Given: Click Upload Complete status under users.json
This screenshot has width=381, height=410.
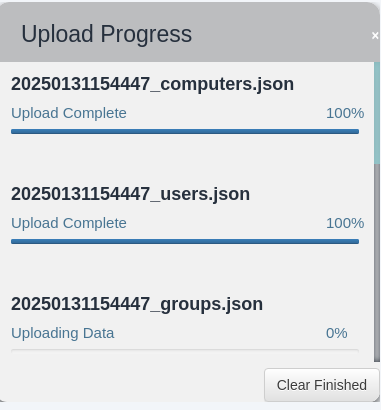Looking at the screenshot, I should tap(69, 223).
